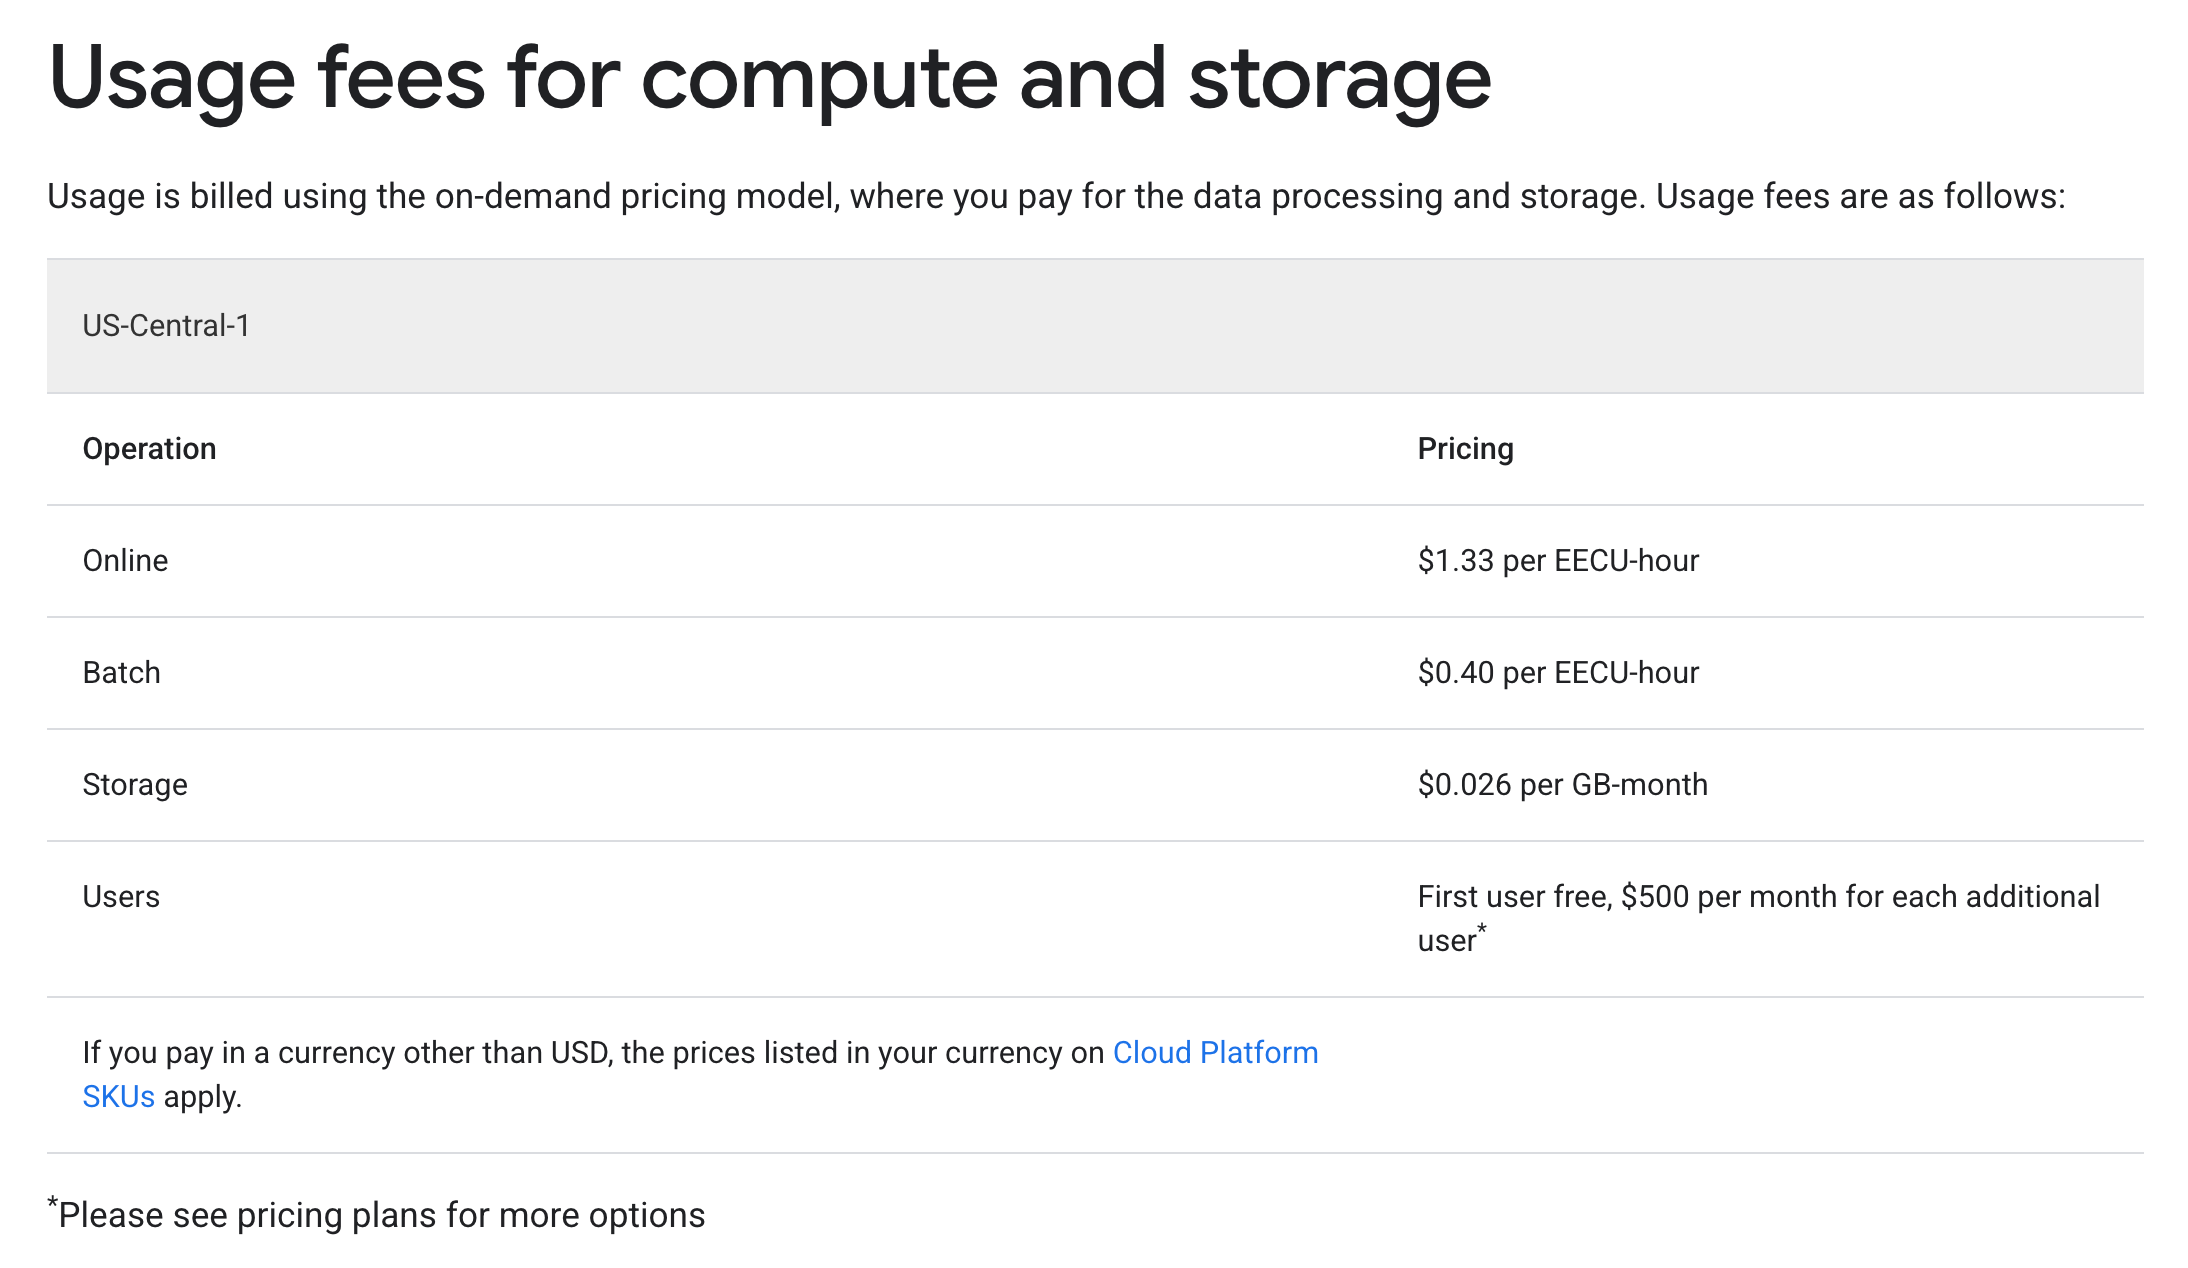The image size is (2188, 1268).
Task: Select the Users operation row label
Action: click(x=121, y=897)
